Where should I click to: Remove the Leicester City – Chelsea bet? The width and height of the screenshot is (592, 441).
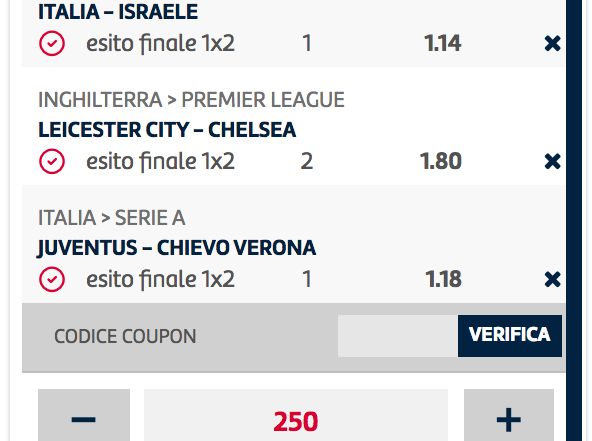pyautogui.click(x=552, y=162)
